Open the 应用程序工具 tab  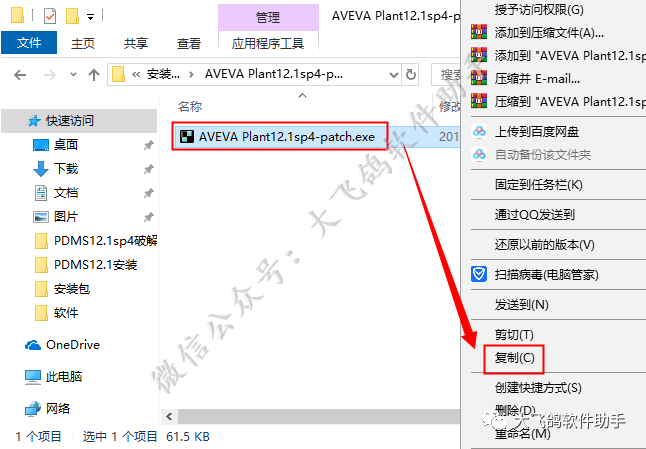268,43
